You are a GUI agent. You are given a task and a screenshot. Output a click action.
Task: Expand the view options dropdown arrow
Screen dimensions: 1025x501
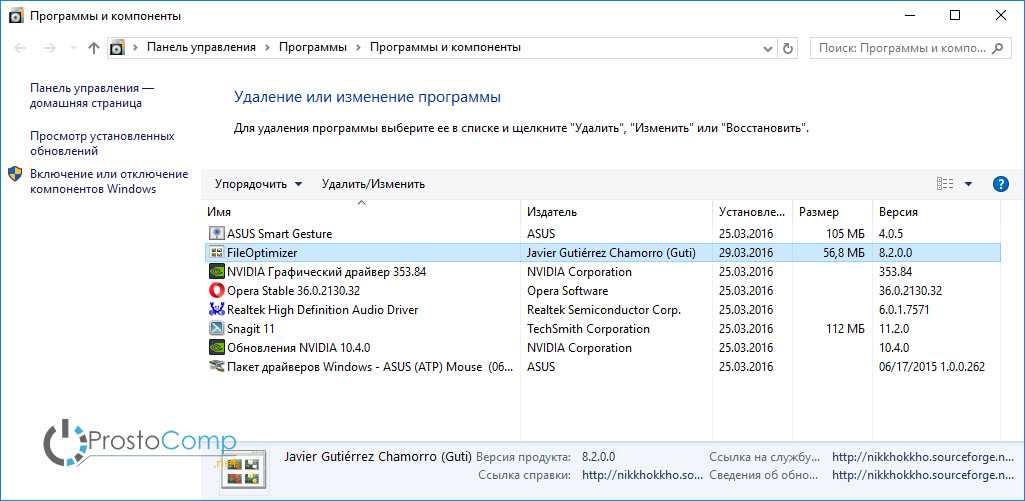click(x=968, y=184)
